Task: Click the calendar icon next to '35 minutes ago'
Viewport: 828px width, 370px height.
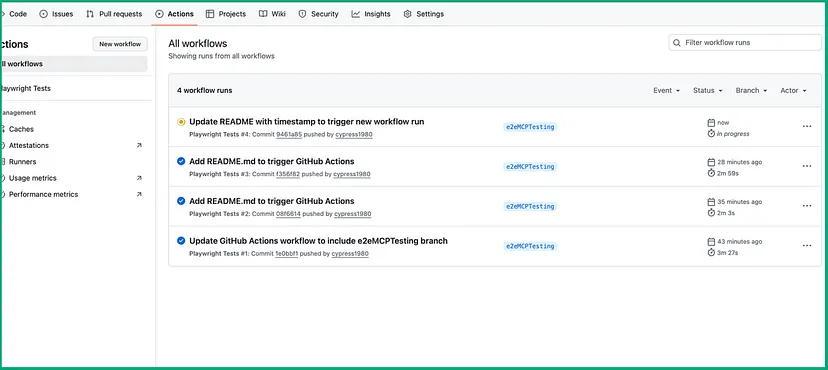Action: (711, 202)
